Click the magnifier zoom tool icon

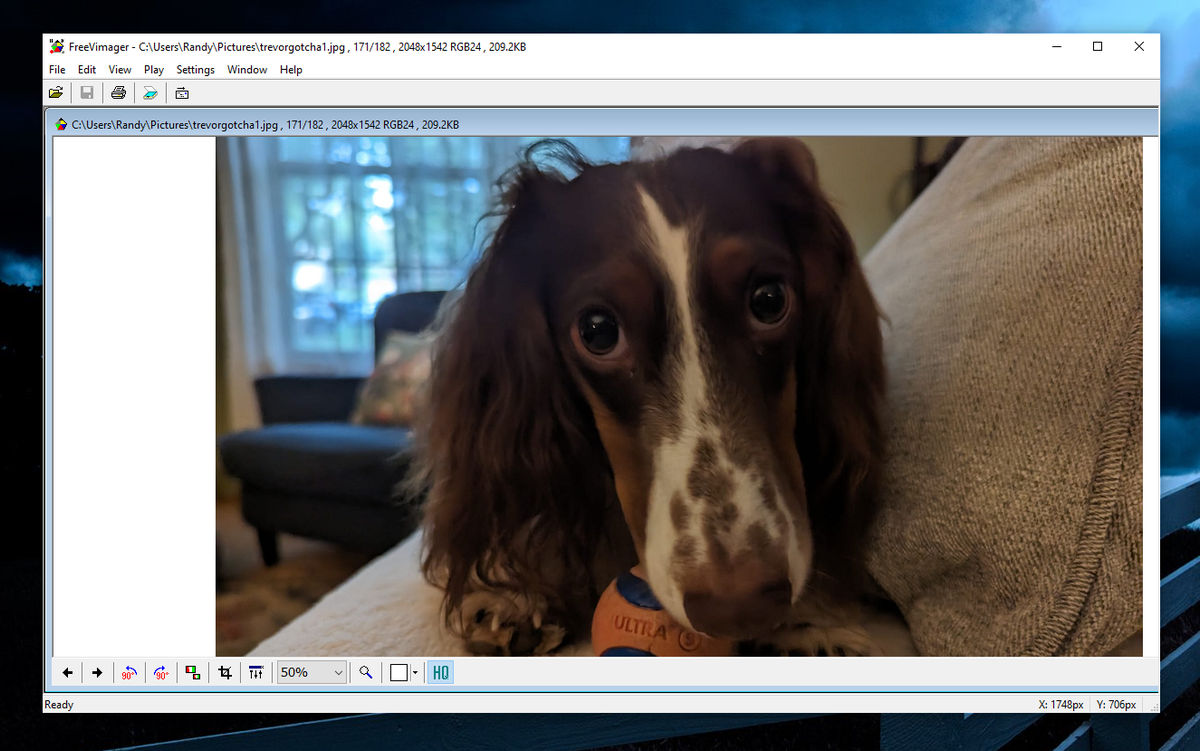click(366, 673)
